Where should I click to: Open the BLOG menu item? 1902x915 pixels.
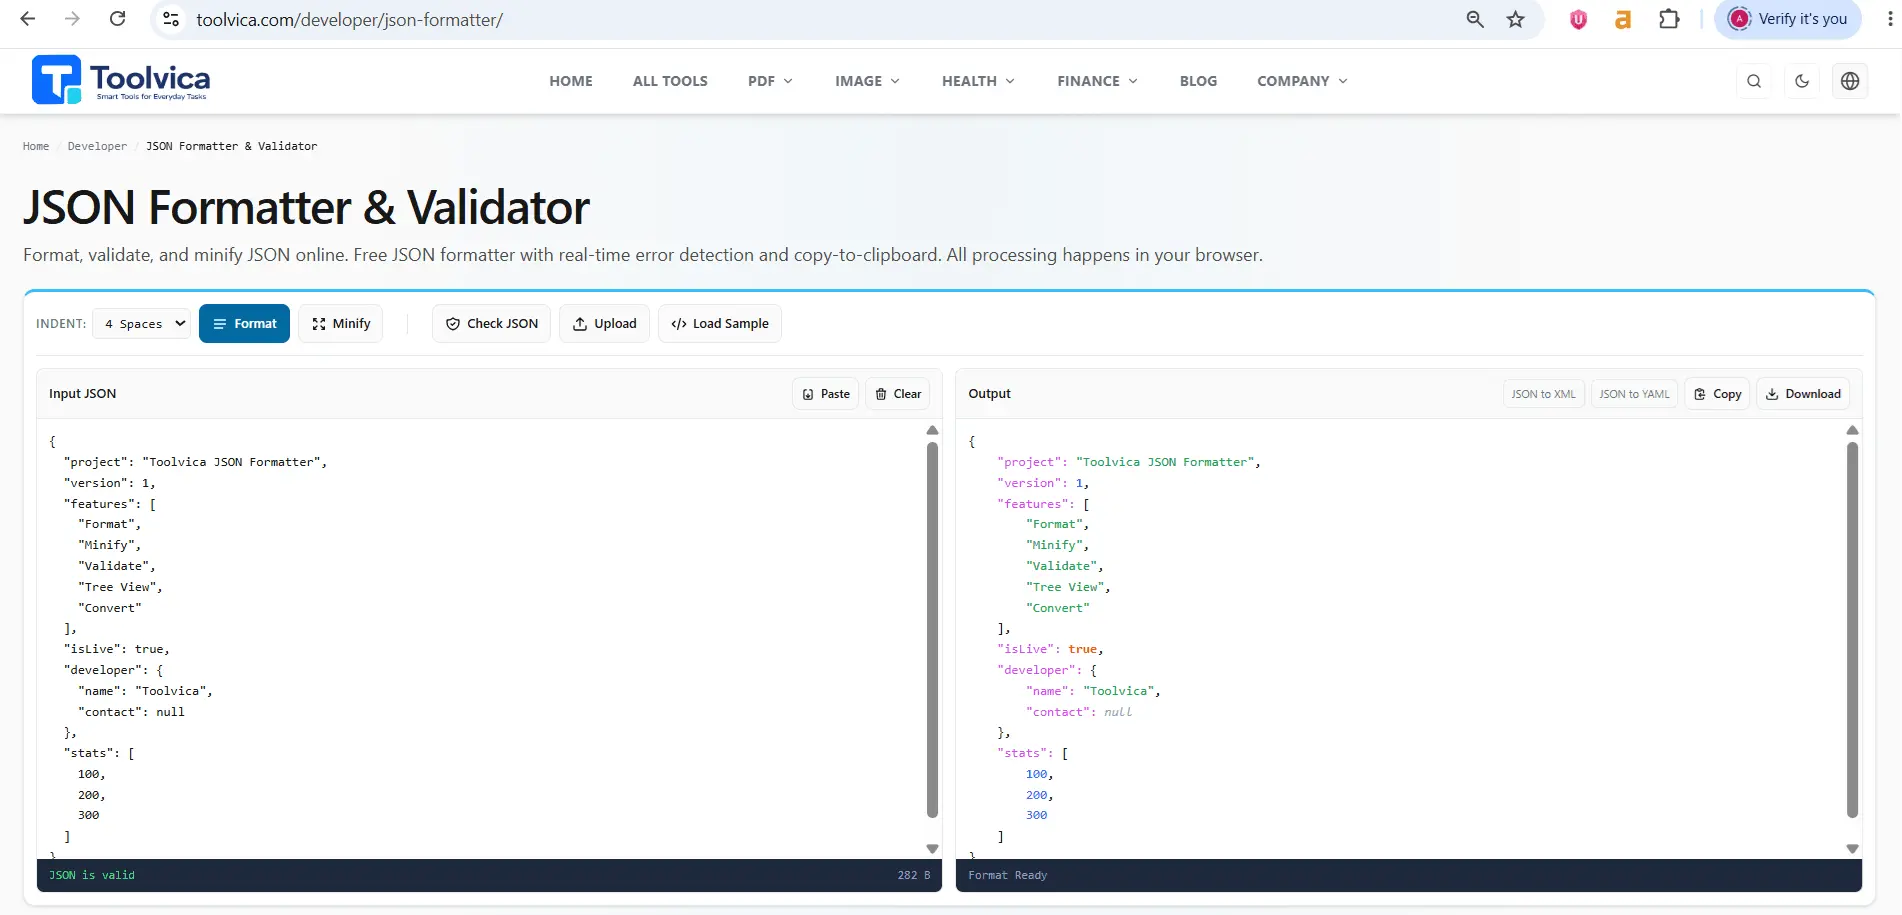pos(1198,81)
